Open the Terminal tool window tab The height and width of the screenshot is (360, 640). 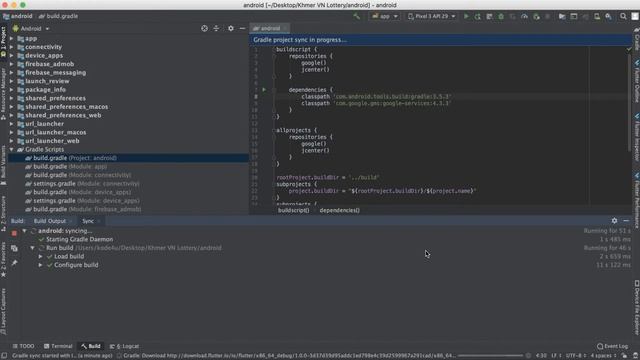click(58, 346)
